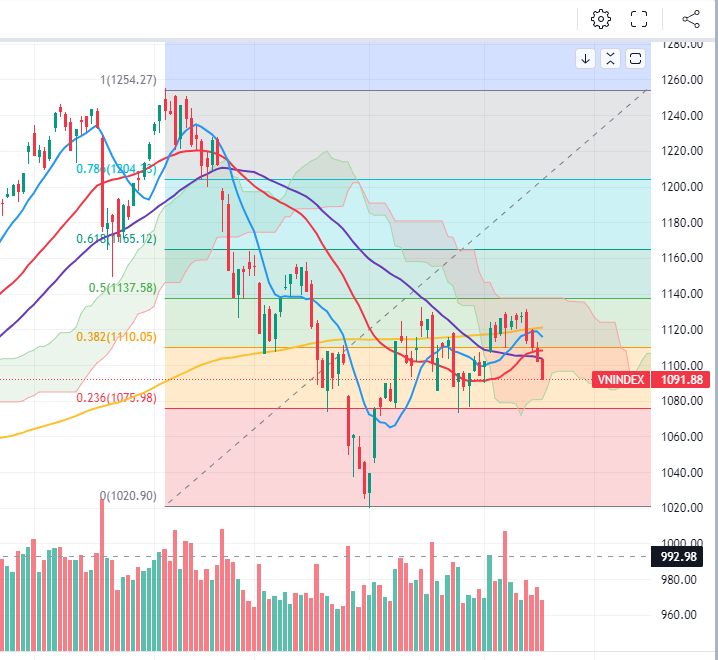
Task: Click the 1200.00 price scale label
Action: (686, 187)
